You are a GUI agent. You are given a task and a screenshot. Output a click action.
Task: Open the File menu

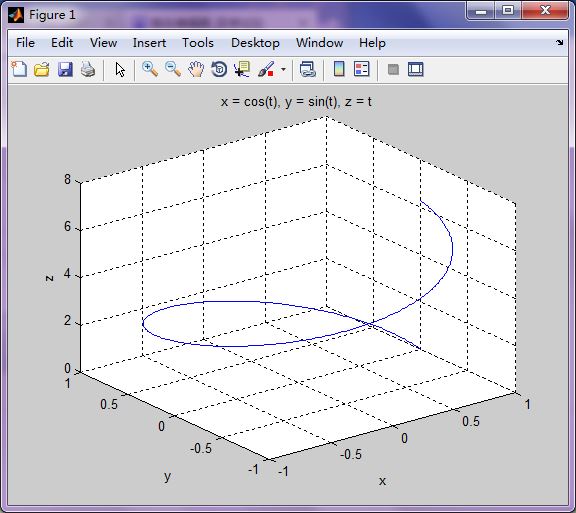[25, 43]
